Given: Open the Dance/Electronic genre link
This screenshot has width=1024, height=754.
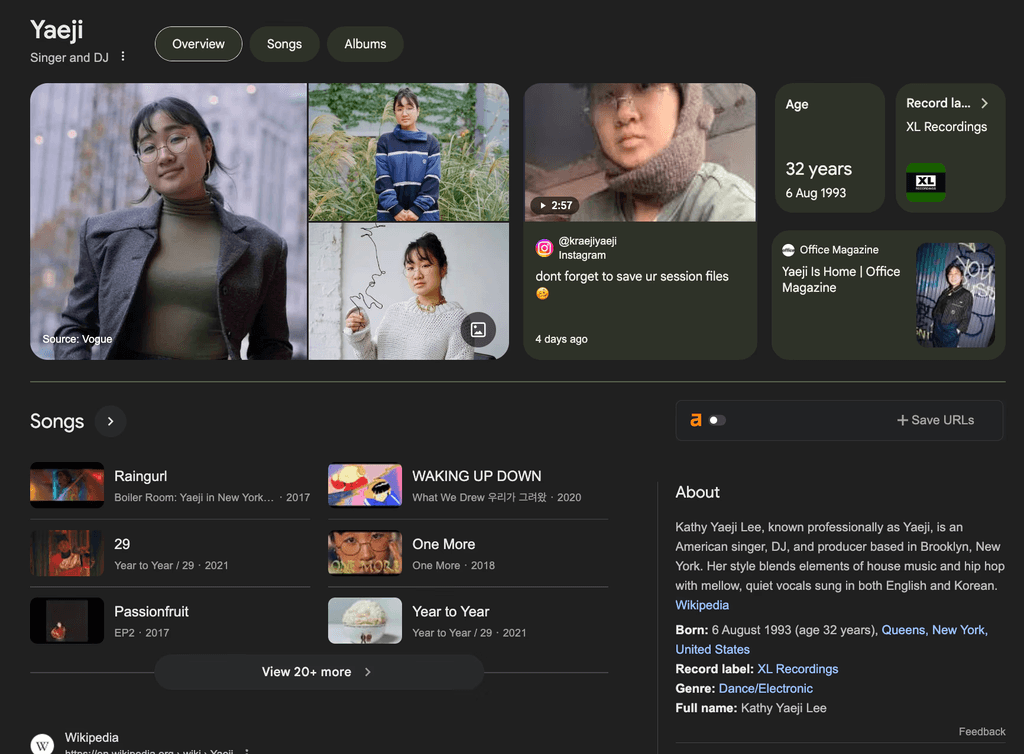Looking at the screenshot, I should (x=765, y=688).
